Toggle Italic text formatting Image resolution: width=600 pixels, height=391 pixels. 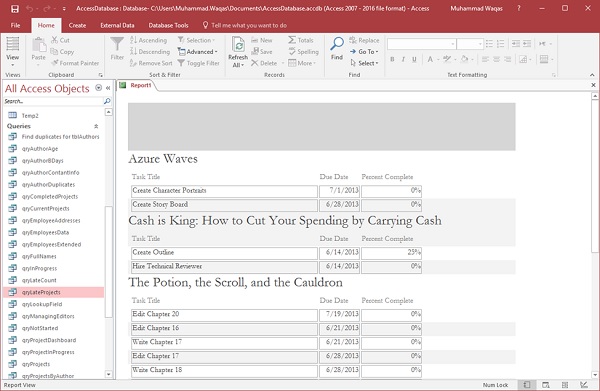click(403, 59)
